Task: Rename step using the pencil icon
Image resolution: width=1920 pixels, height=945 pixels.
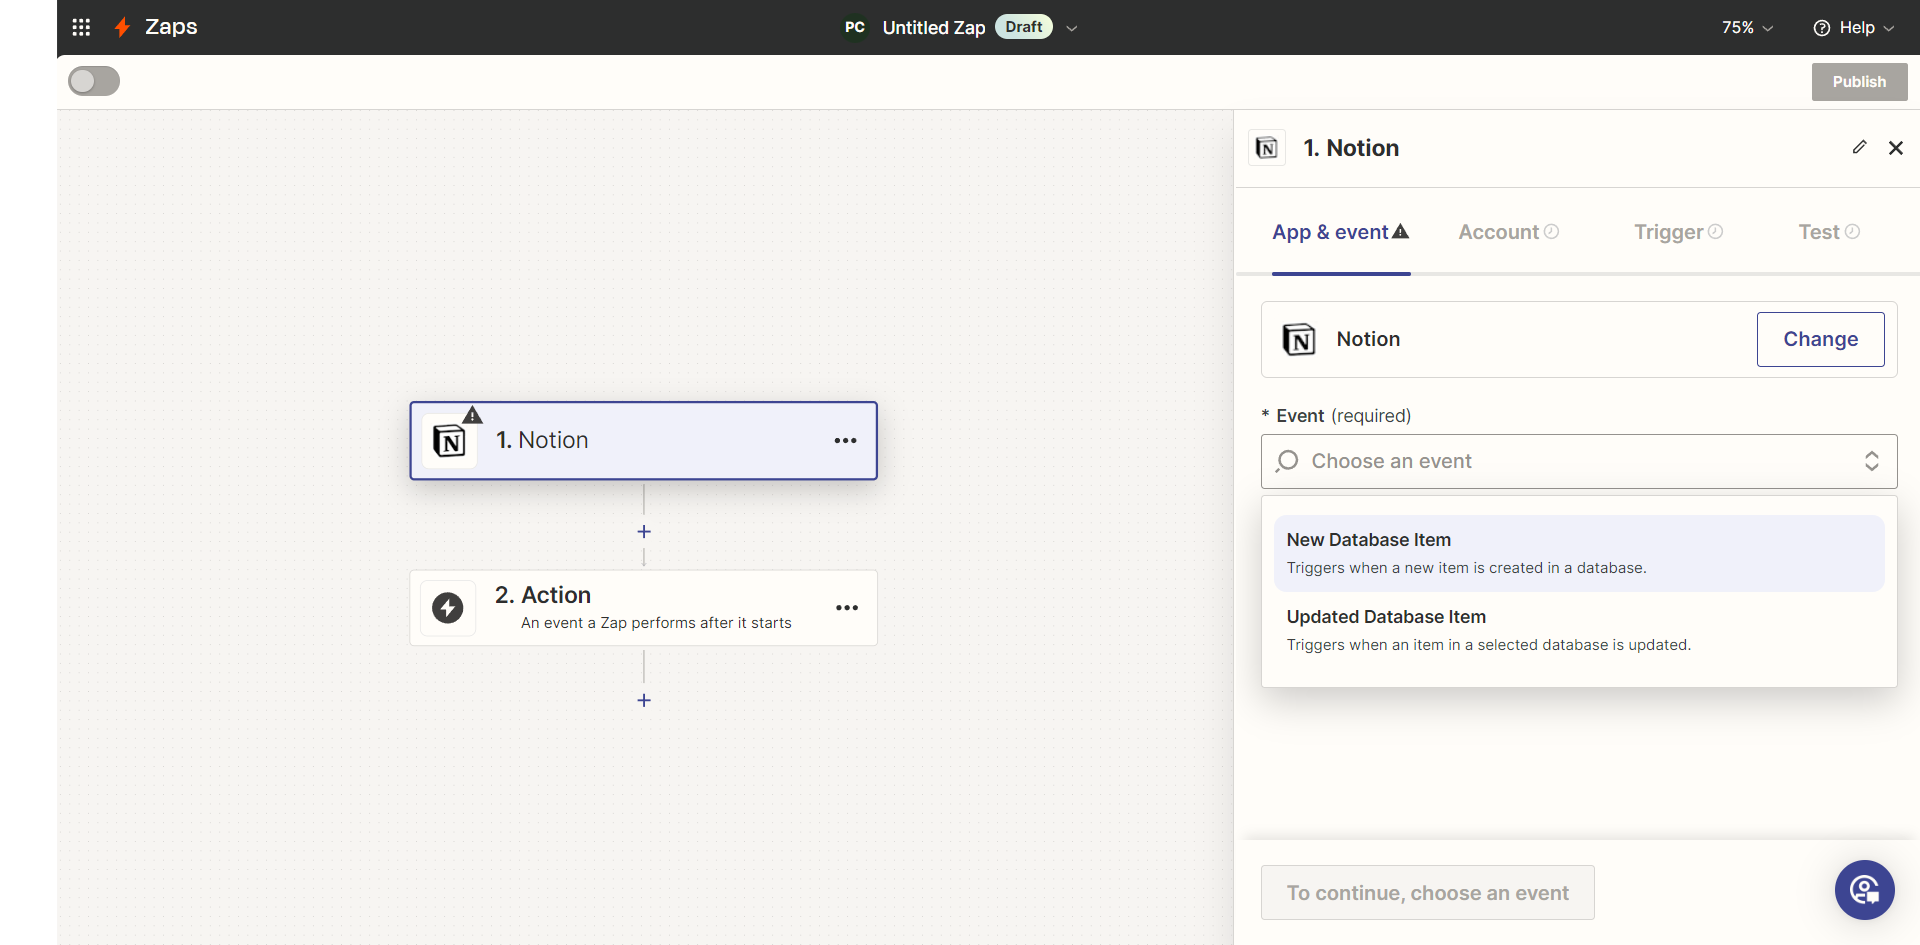Action: pos(1859,147)
